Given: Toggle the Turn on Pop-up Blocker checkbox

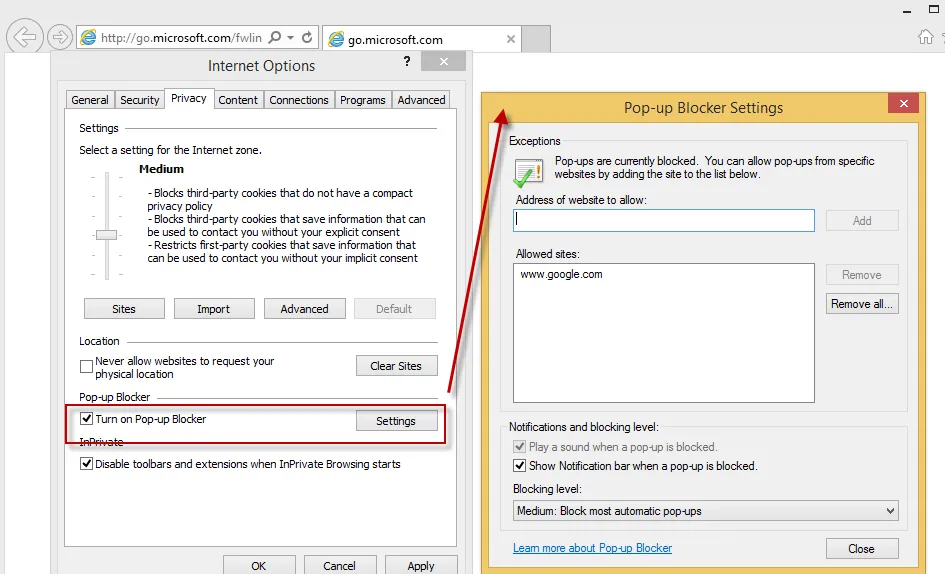Looking at the screenshot, I should [86, 418].
